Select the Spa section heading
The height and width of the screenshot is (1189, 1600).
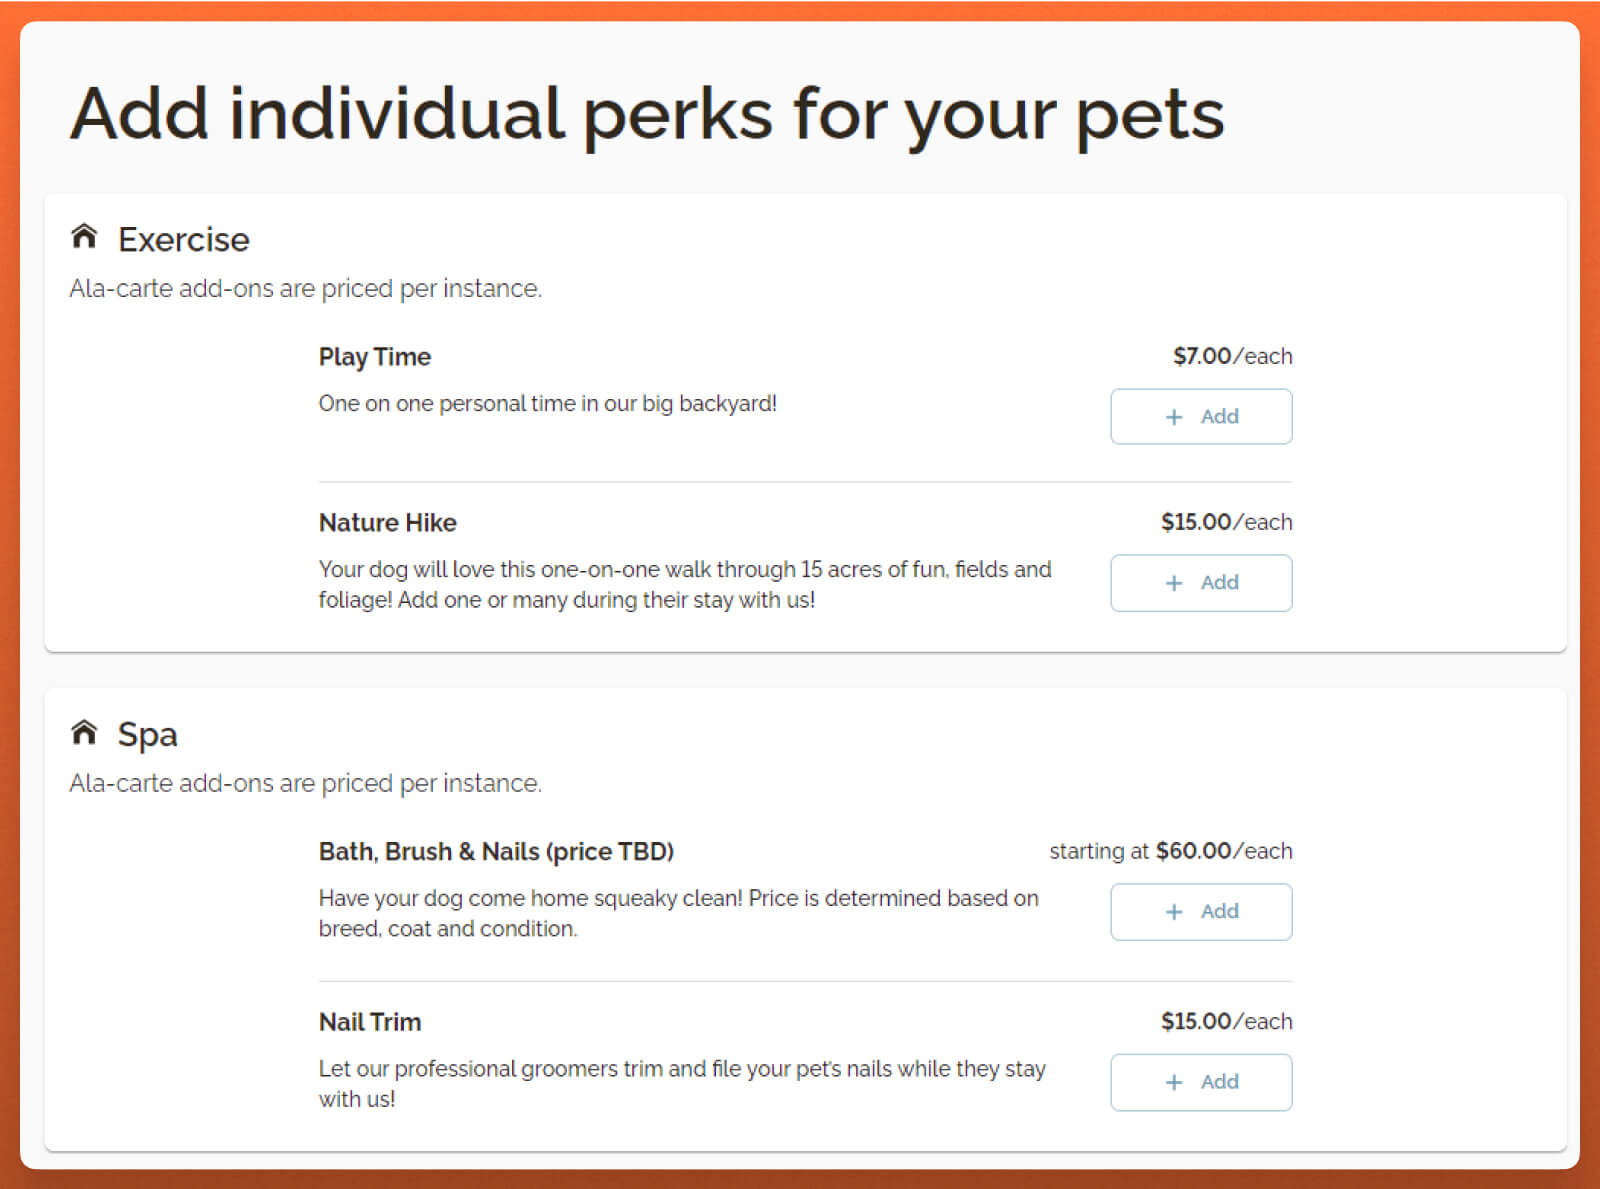tap(147, 735)
